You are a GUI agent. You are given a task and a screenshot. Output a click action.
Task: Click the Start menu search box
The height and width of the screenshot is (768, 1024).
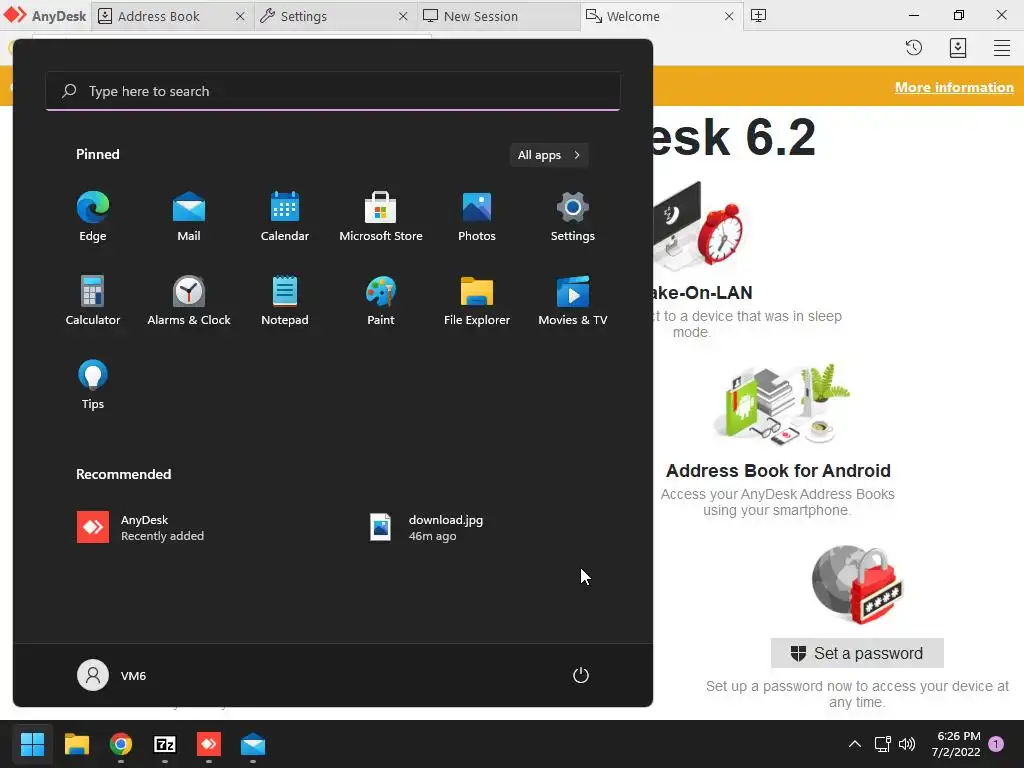(x=332, y=91)
